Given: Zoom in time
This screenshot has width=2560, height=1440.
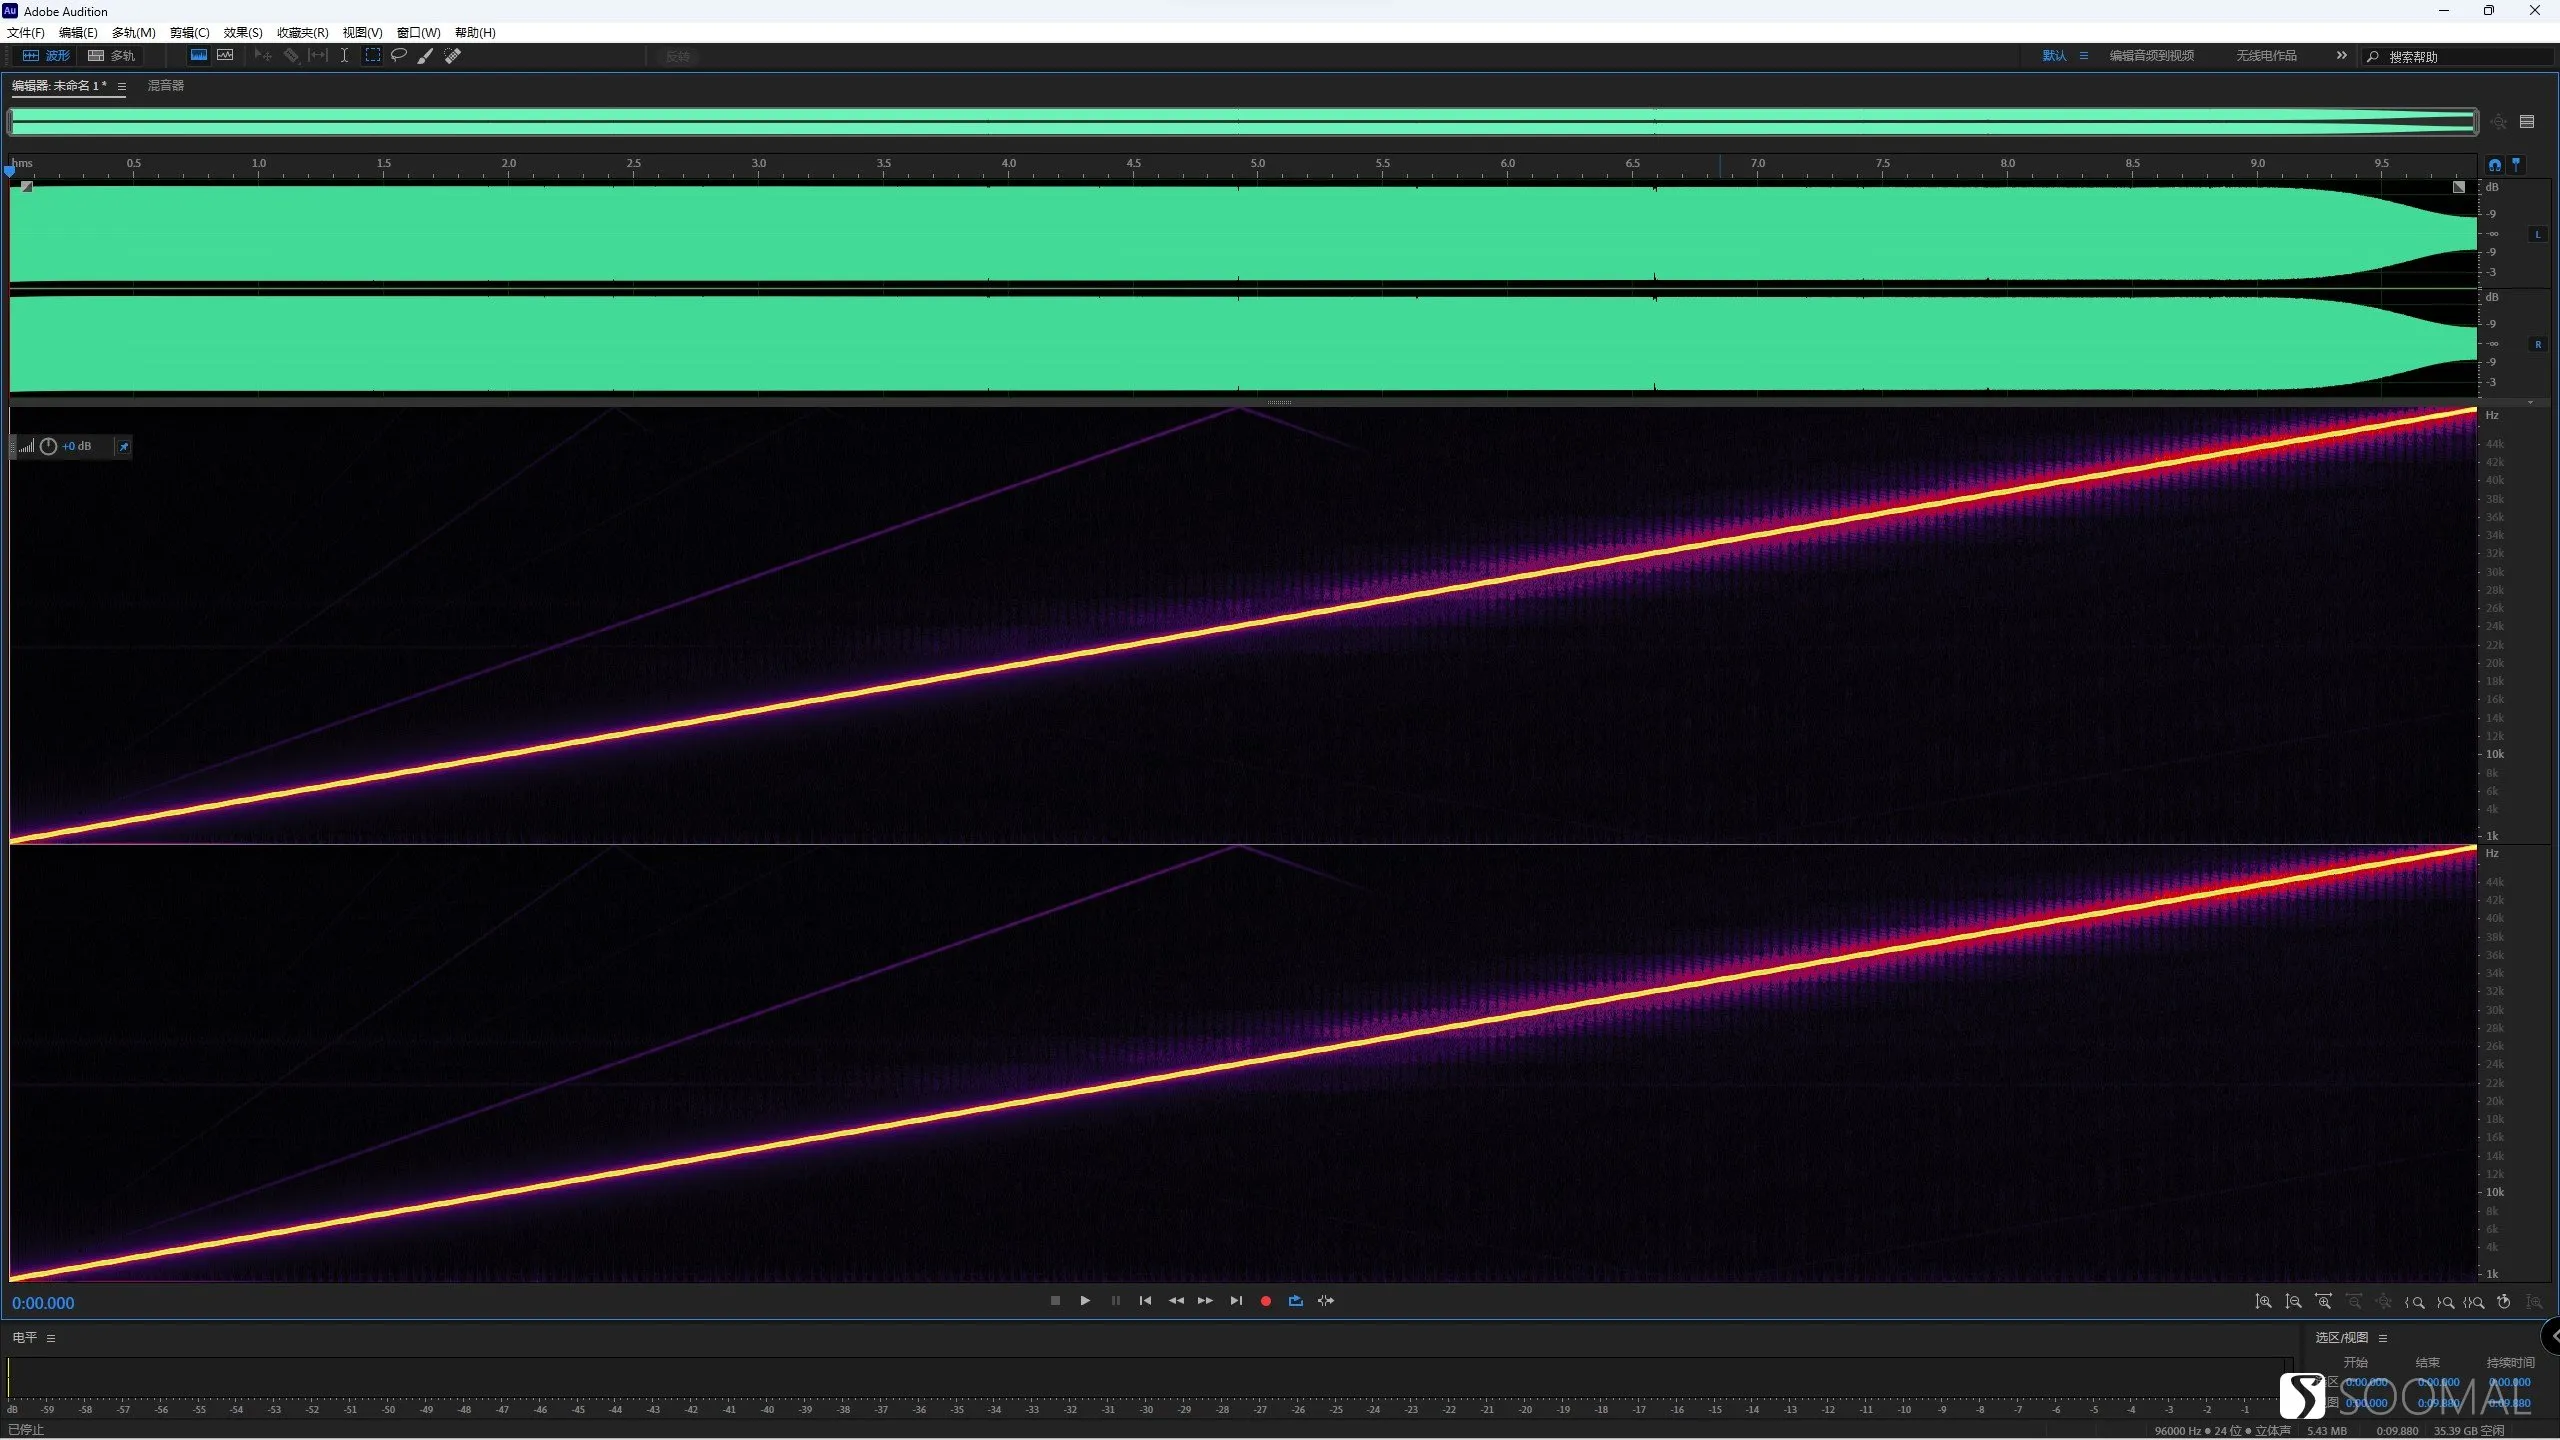Looking at the screenshot, I should (2323, 1302).
